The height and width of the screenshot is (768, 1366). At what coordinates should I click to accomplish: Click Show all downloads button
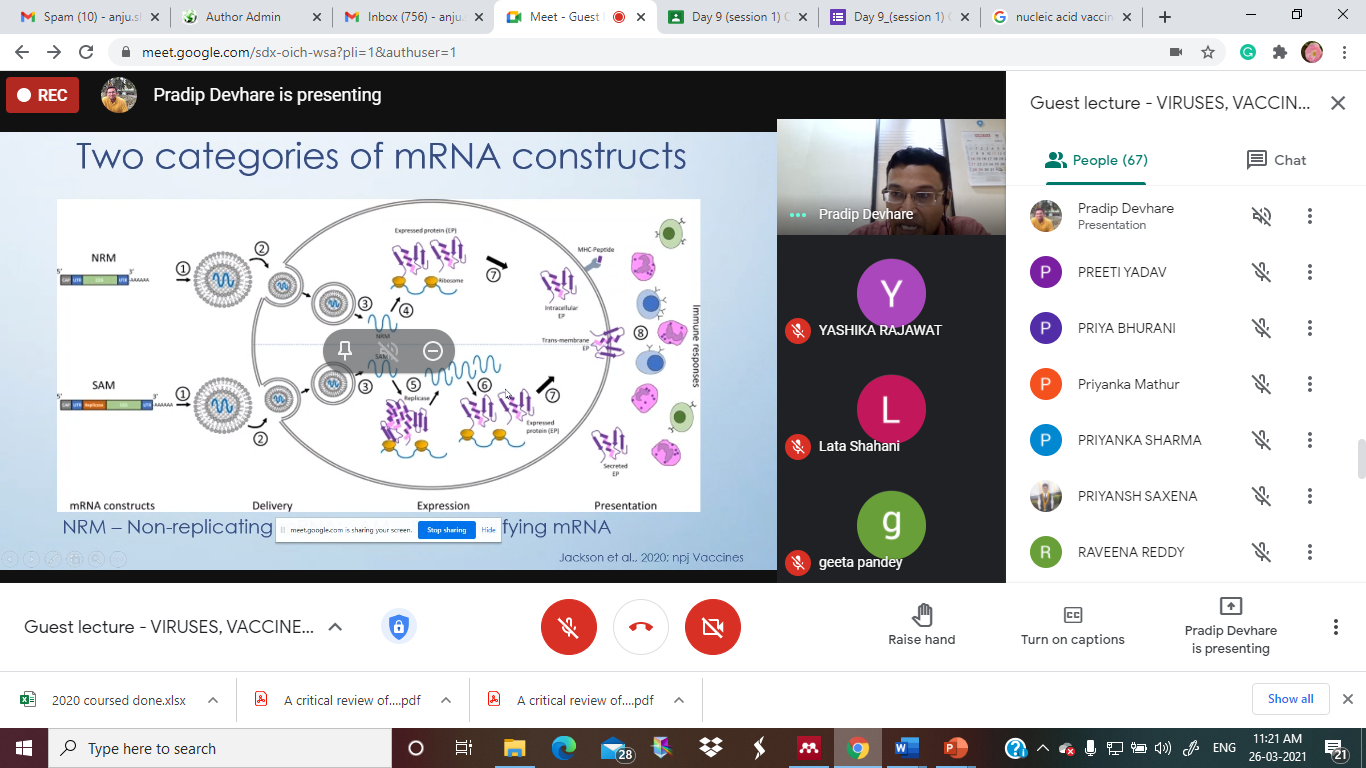coord(1290,699)
